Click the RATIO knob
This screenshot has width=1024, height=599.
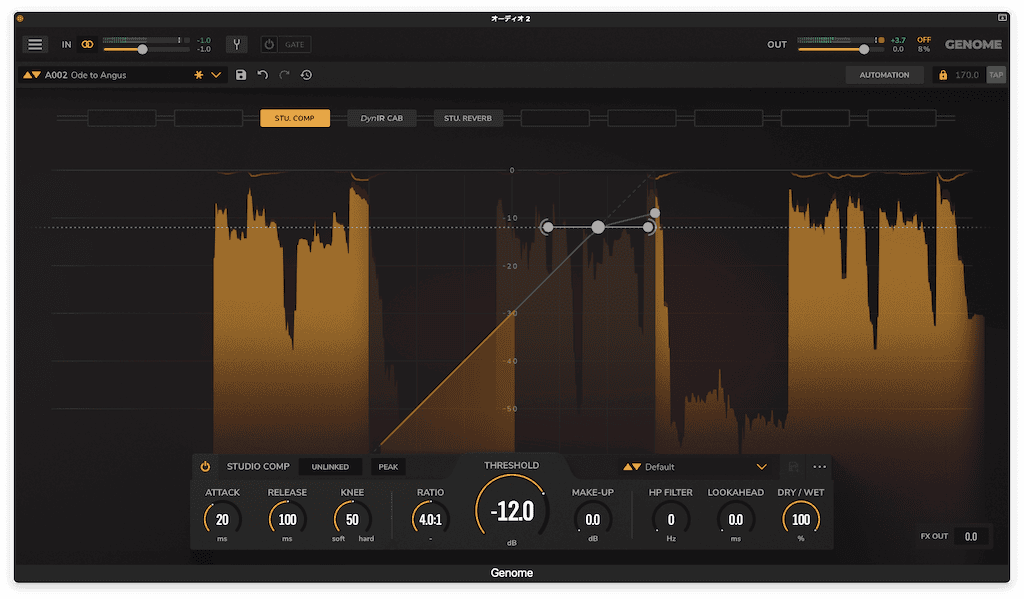point(430,519)
